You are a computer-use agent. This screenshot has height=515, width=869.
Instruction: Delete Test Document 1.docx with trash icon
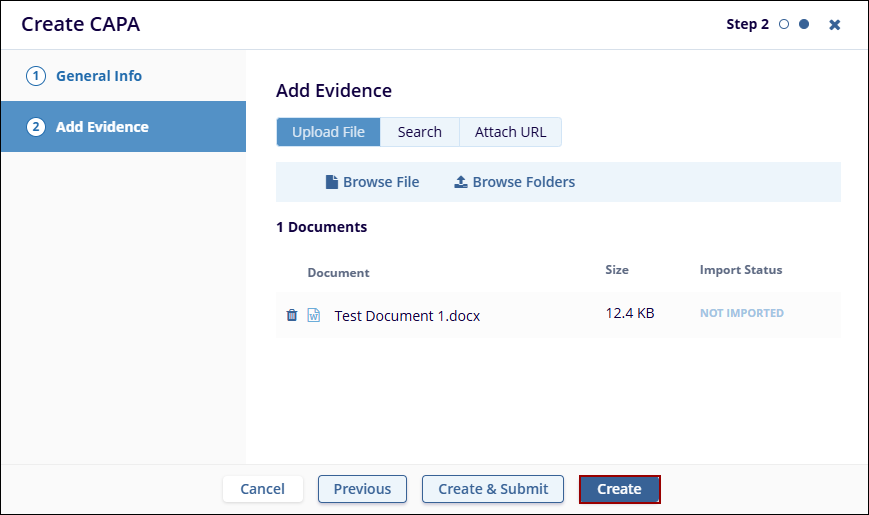click(292, 315)
